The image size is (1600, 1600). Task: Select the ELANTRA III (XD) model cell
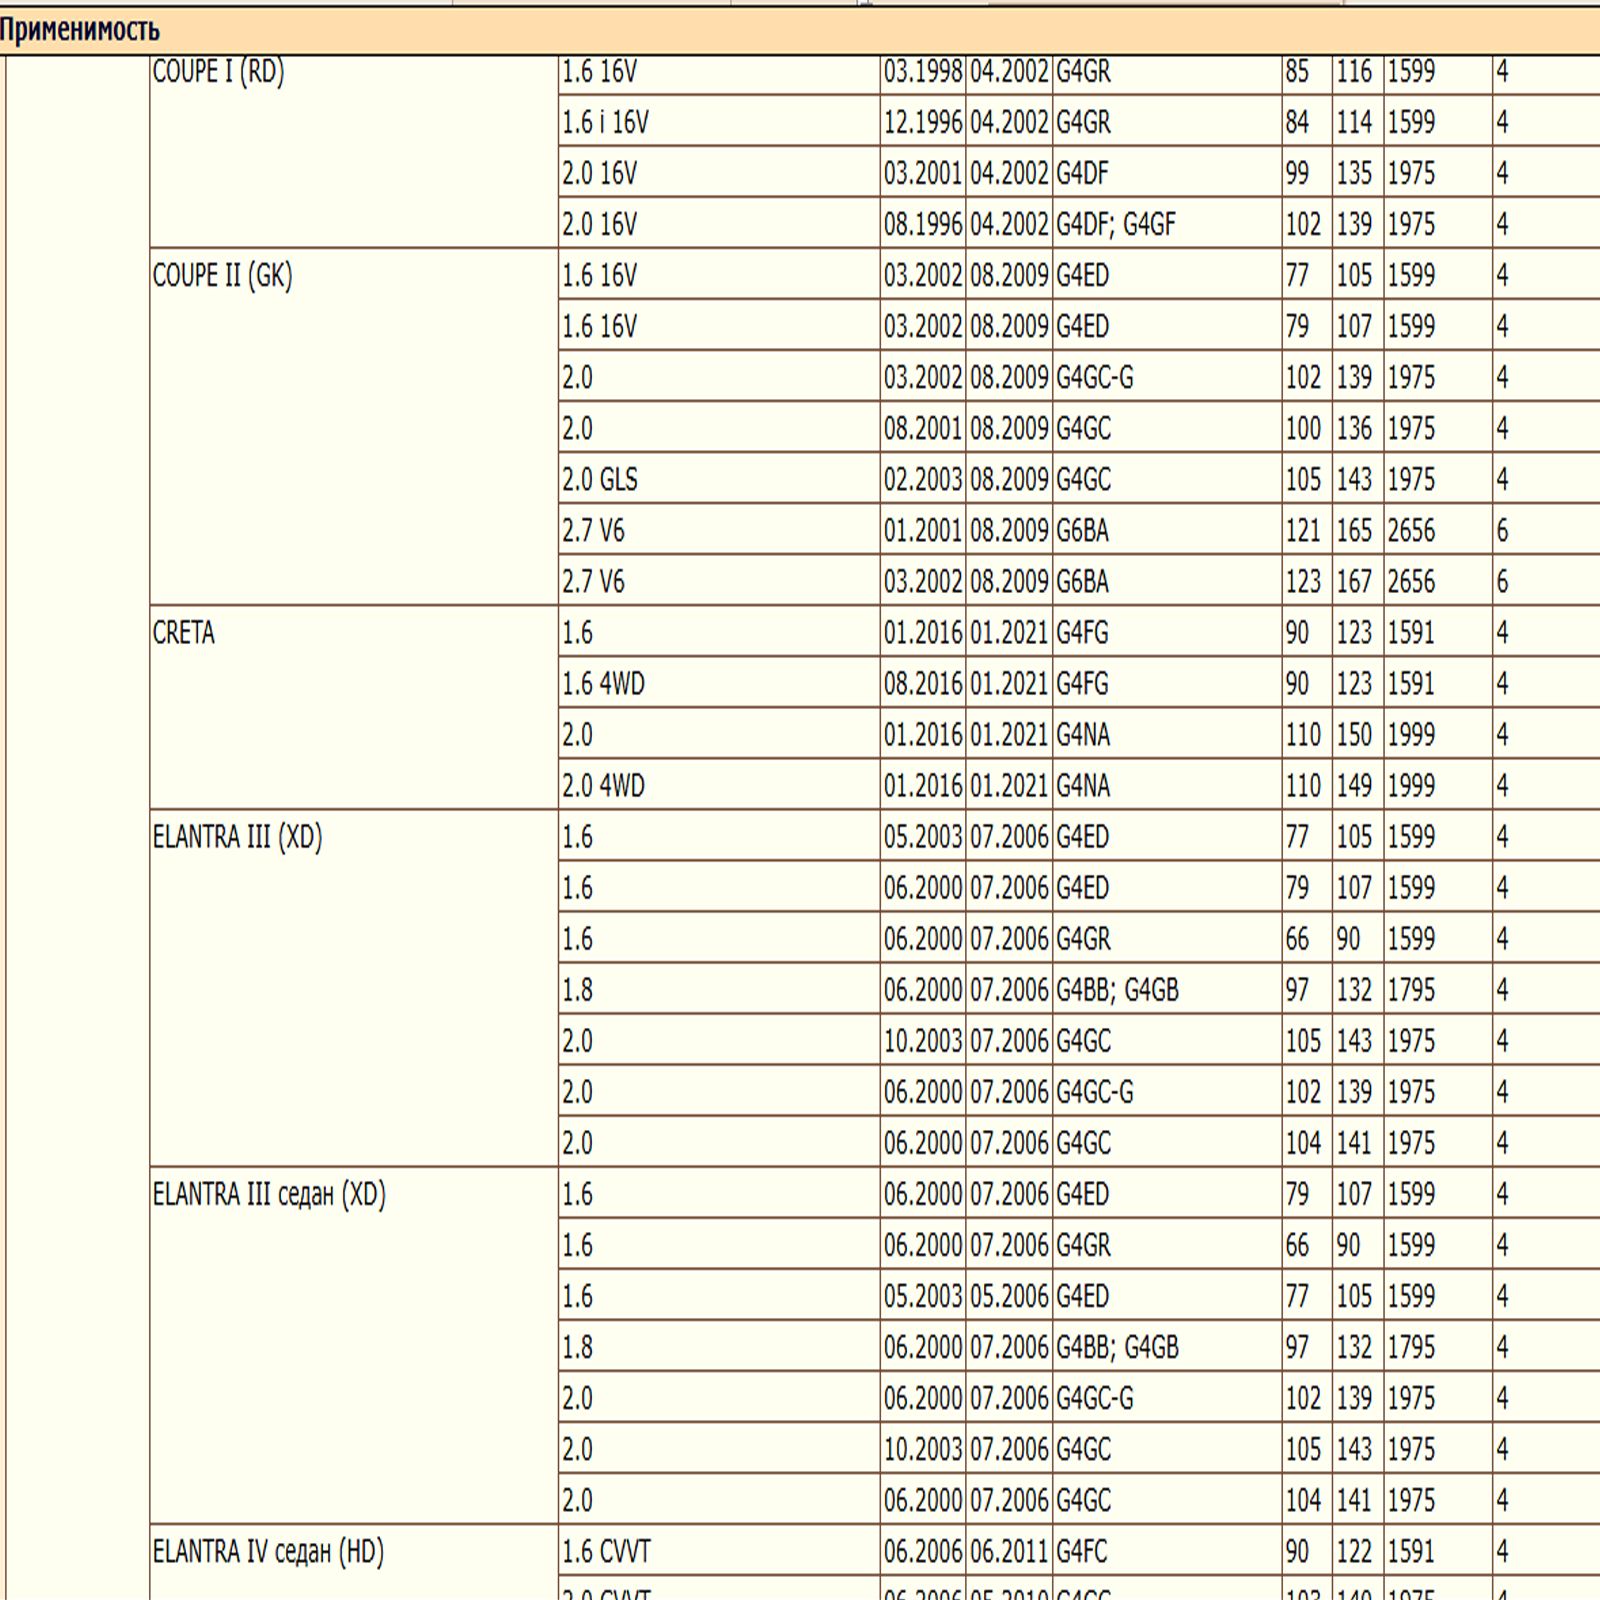237,837
